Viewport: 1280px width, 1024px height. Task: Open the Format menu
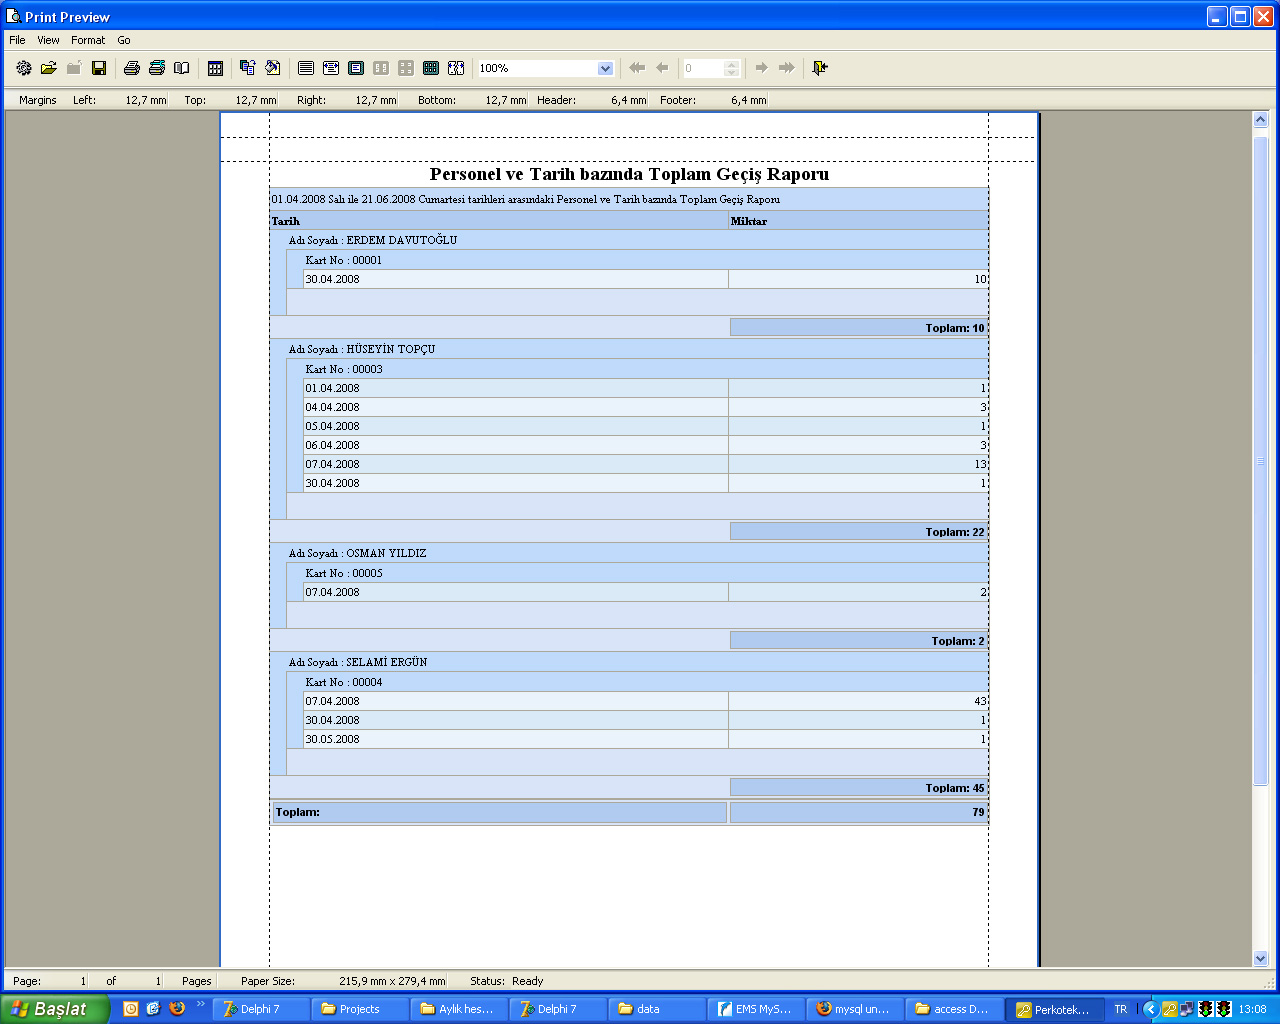click(x=88, y=40)
